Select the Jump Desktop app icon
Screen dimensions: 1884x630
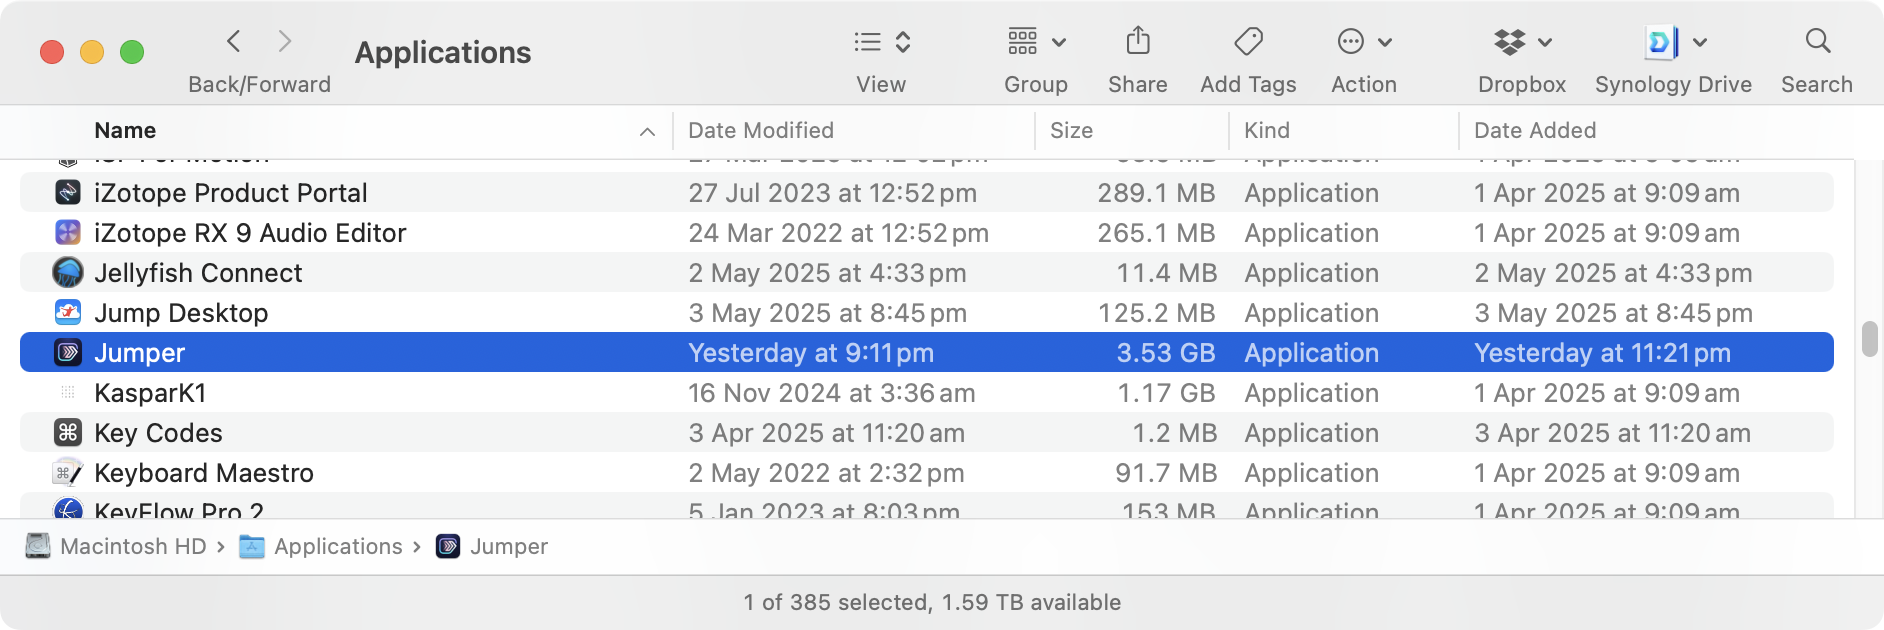pyautogui.click(x=68, y=313)
